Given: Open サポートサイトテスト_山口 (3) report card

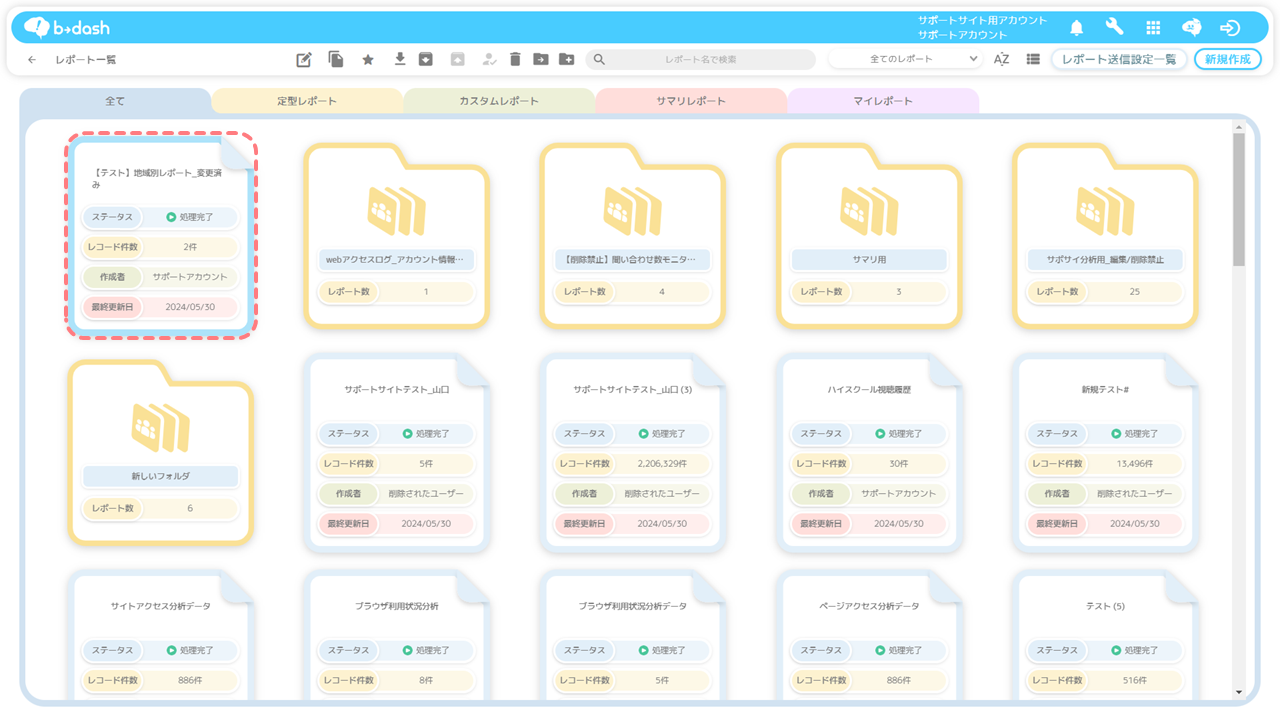Looking at the screenshot, I should [632, 452].
